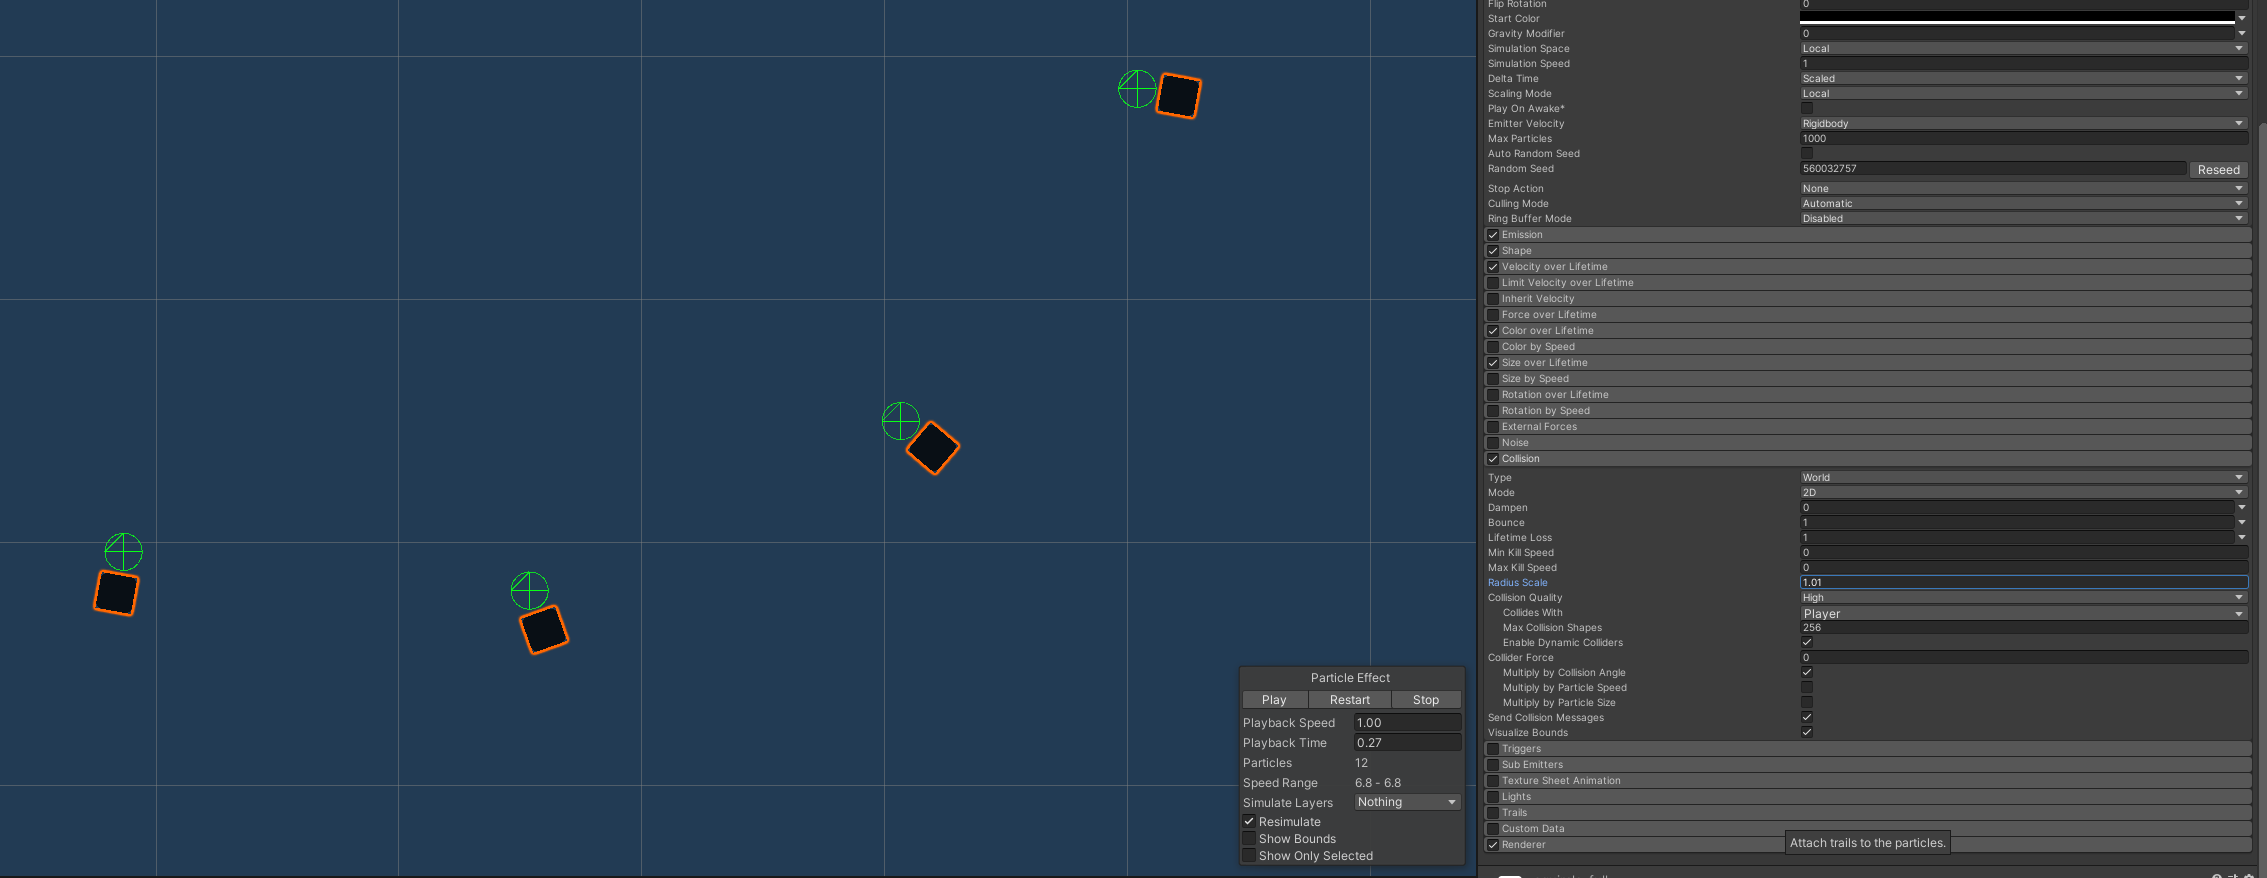The width and height of the screenshot is (2267, 878).
Task: Tick the Show Bounds checkbox
Action: pyautogui.click(x=1249, y=839)
